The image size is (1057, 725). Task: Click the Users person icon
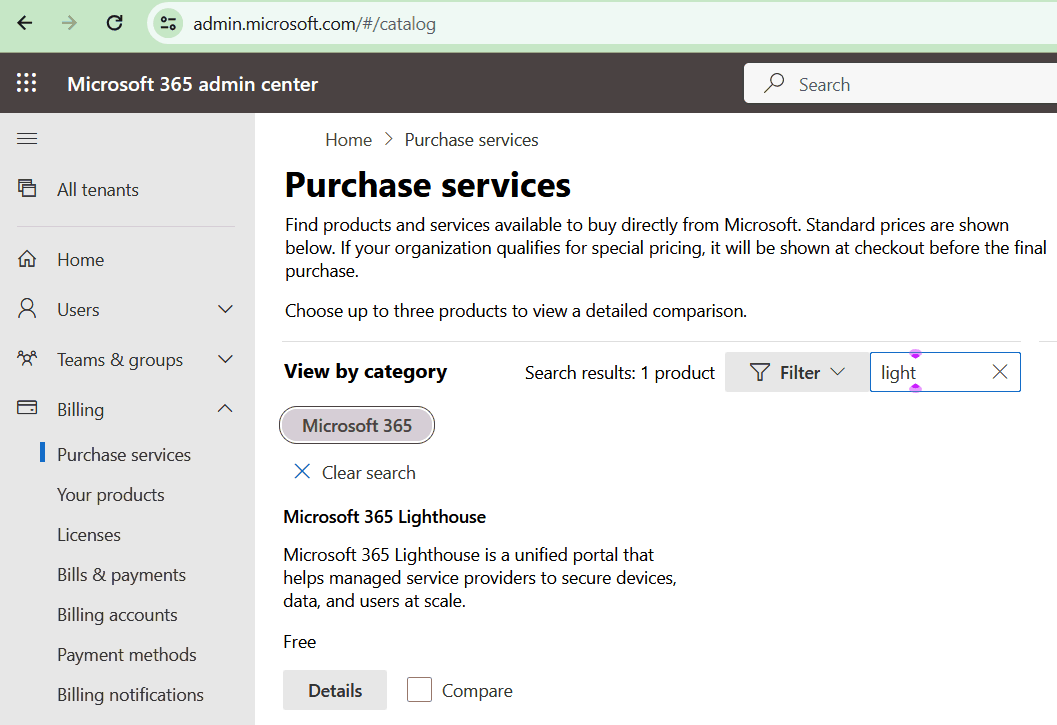coord(27,309)
